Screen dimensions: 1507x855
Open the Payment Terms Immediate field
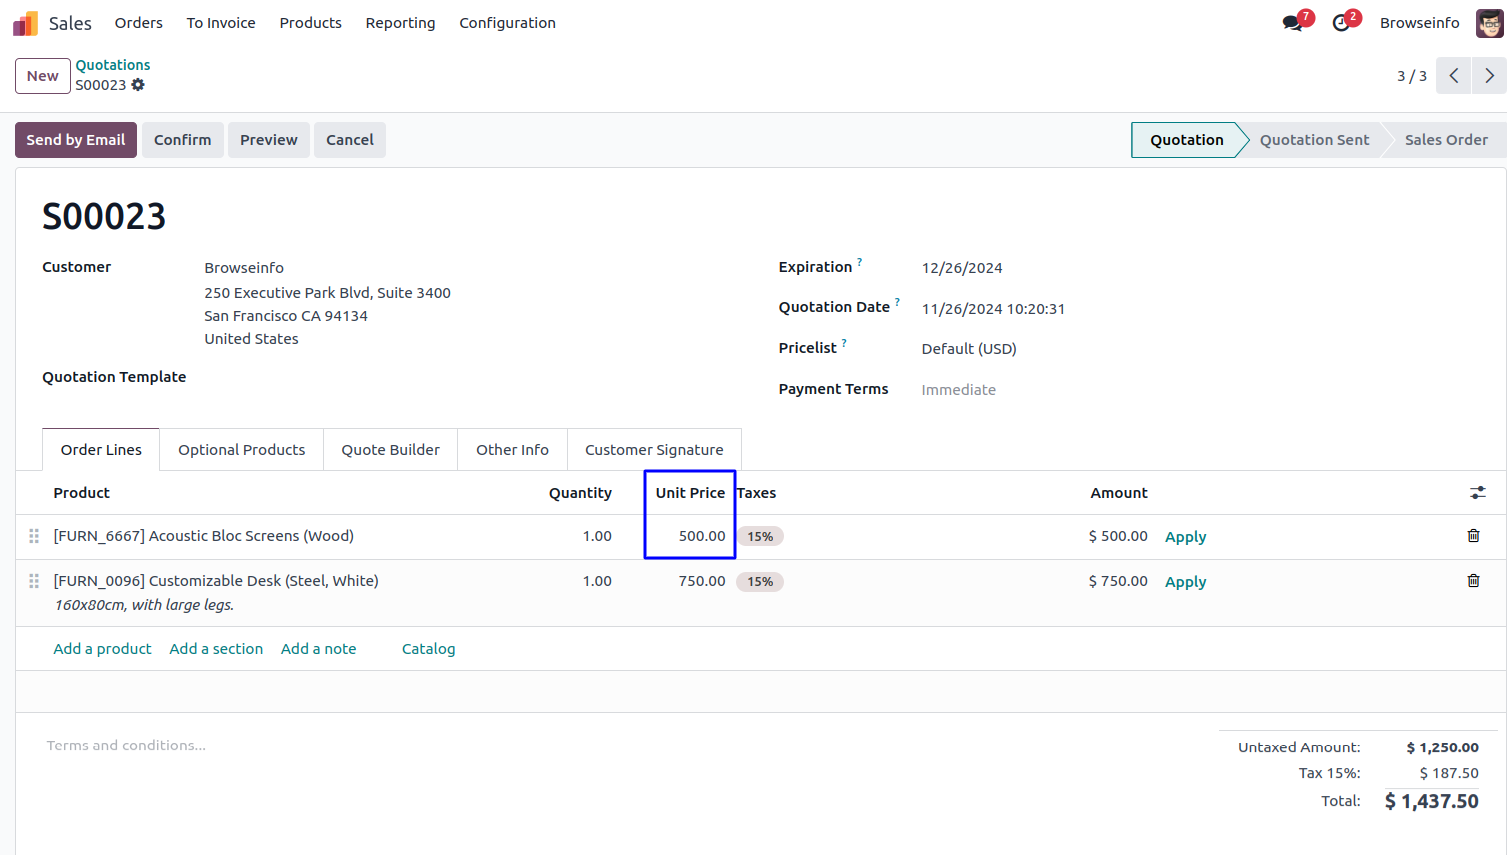pyautogui.click(x=958, y=390)
